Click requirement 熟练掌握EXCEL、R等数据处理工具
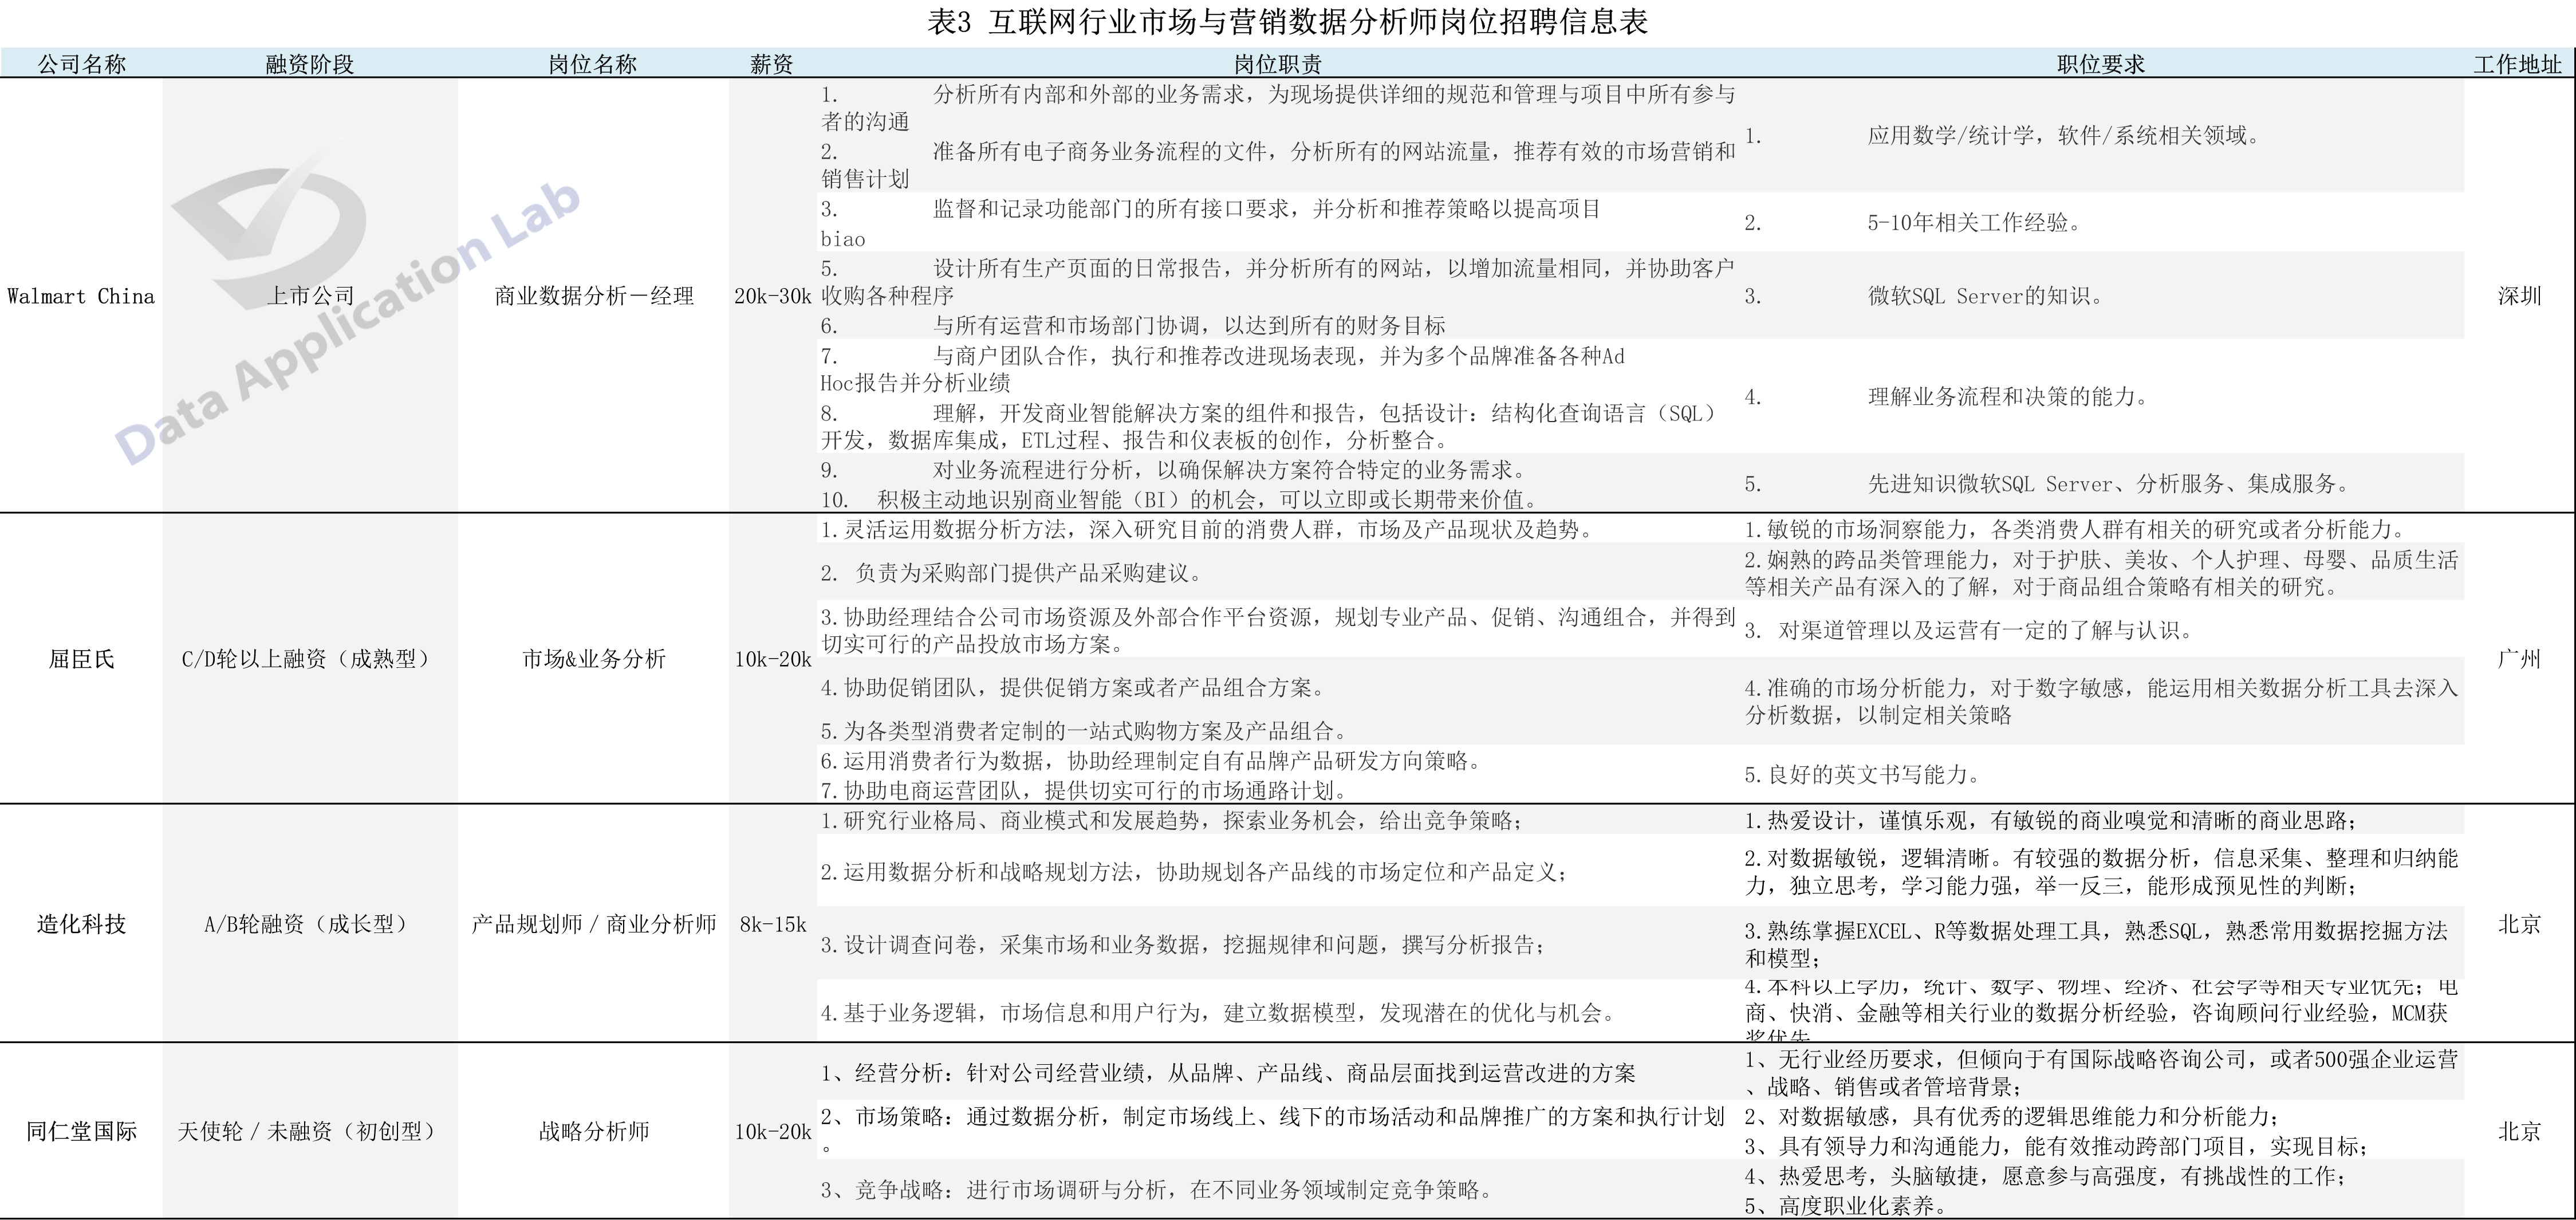Viewport: 2576px width, 1220px height. (2096, 944)
